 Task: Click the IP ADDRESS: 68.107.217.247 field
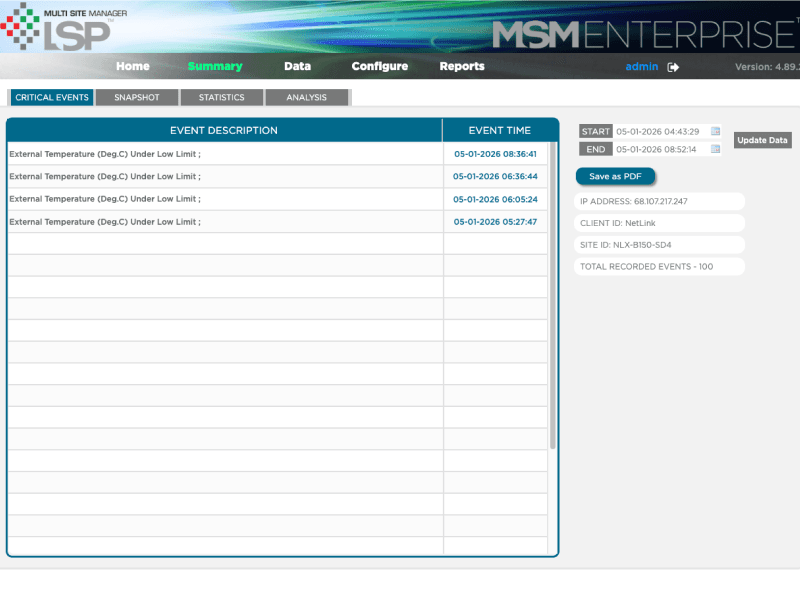tap(659, 202)
